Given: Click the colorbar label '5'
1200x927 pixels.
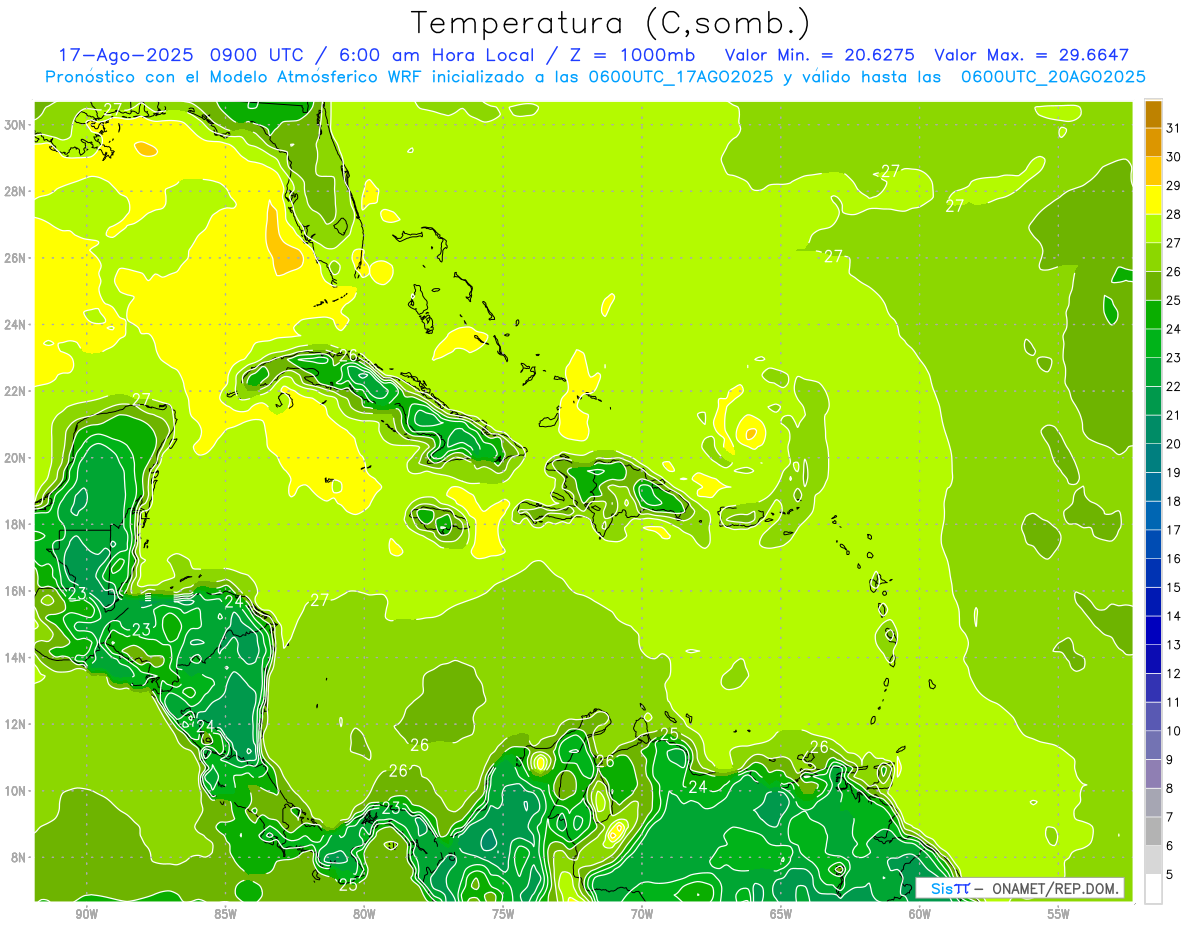Looking at the screenshot, I should tap(1169, 875).
